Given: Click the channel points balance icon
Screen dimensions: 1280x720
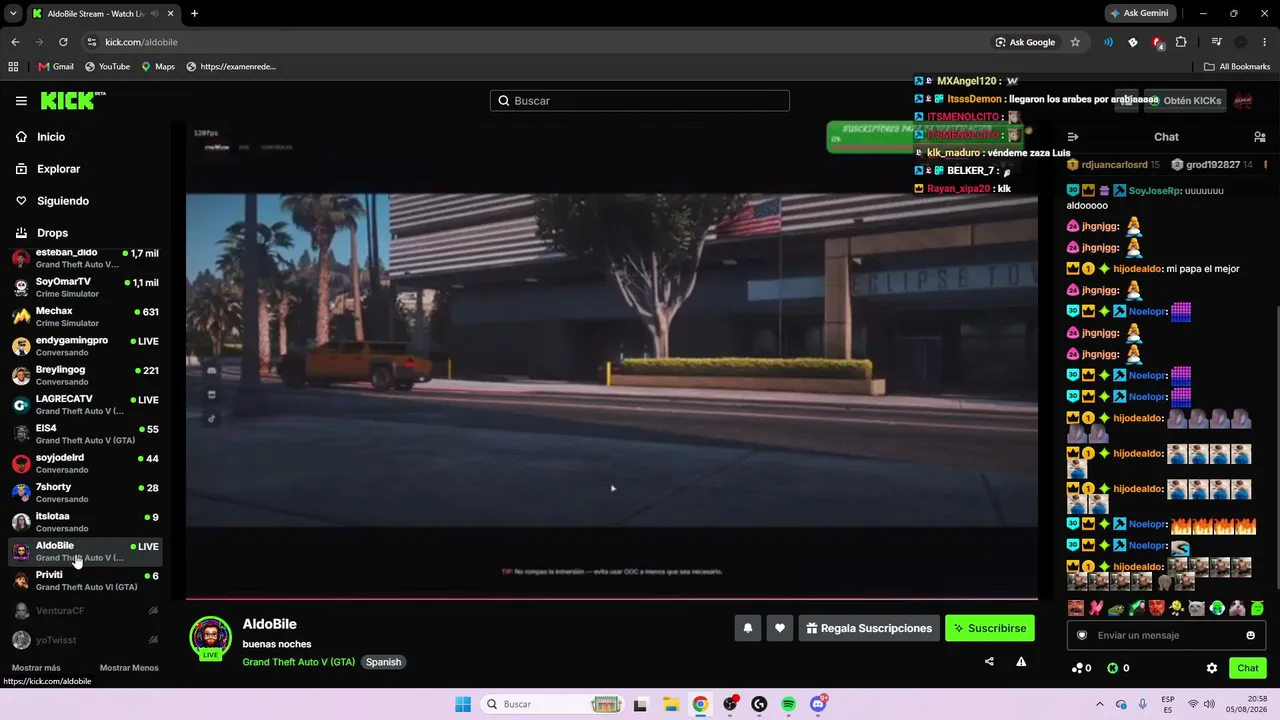Looking at the screenshot, I should tap(1078, 668).
